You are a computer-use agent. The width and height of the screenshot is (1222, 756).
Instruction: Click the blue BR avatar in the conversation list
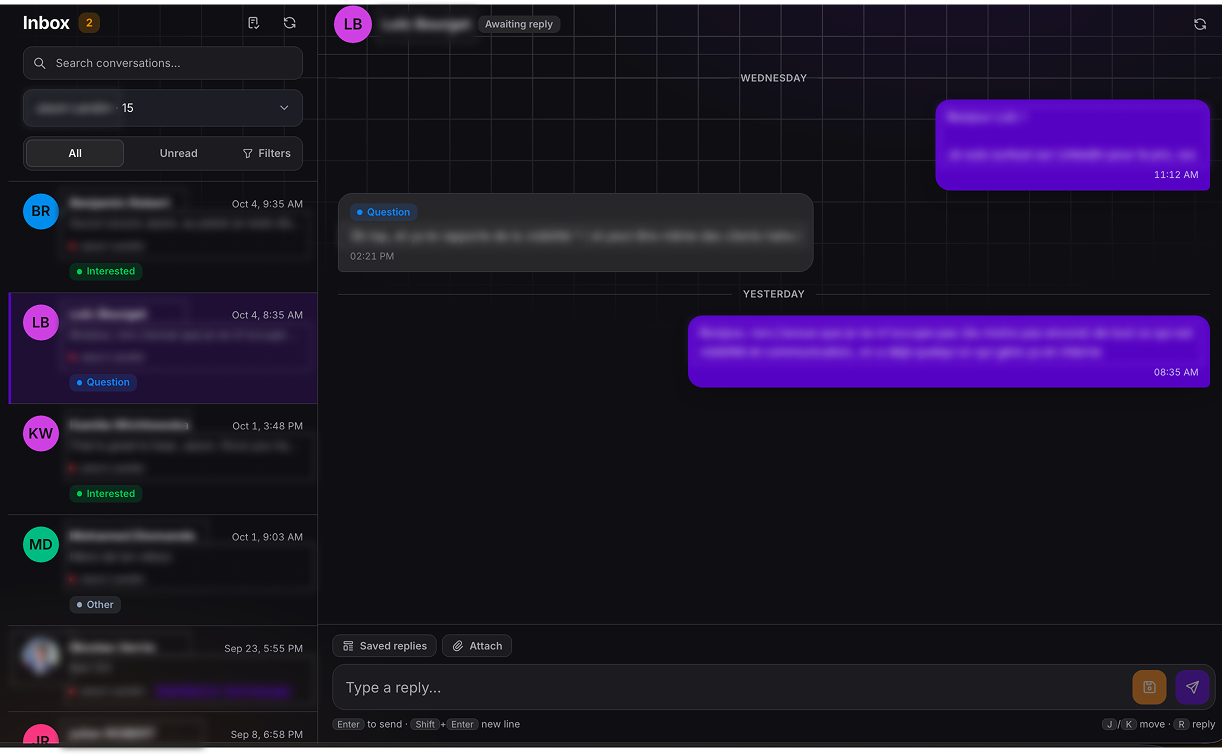(41, 211)
